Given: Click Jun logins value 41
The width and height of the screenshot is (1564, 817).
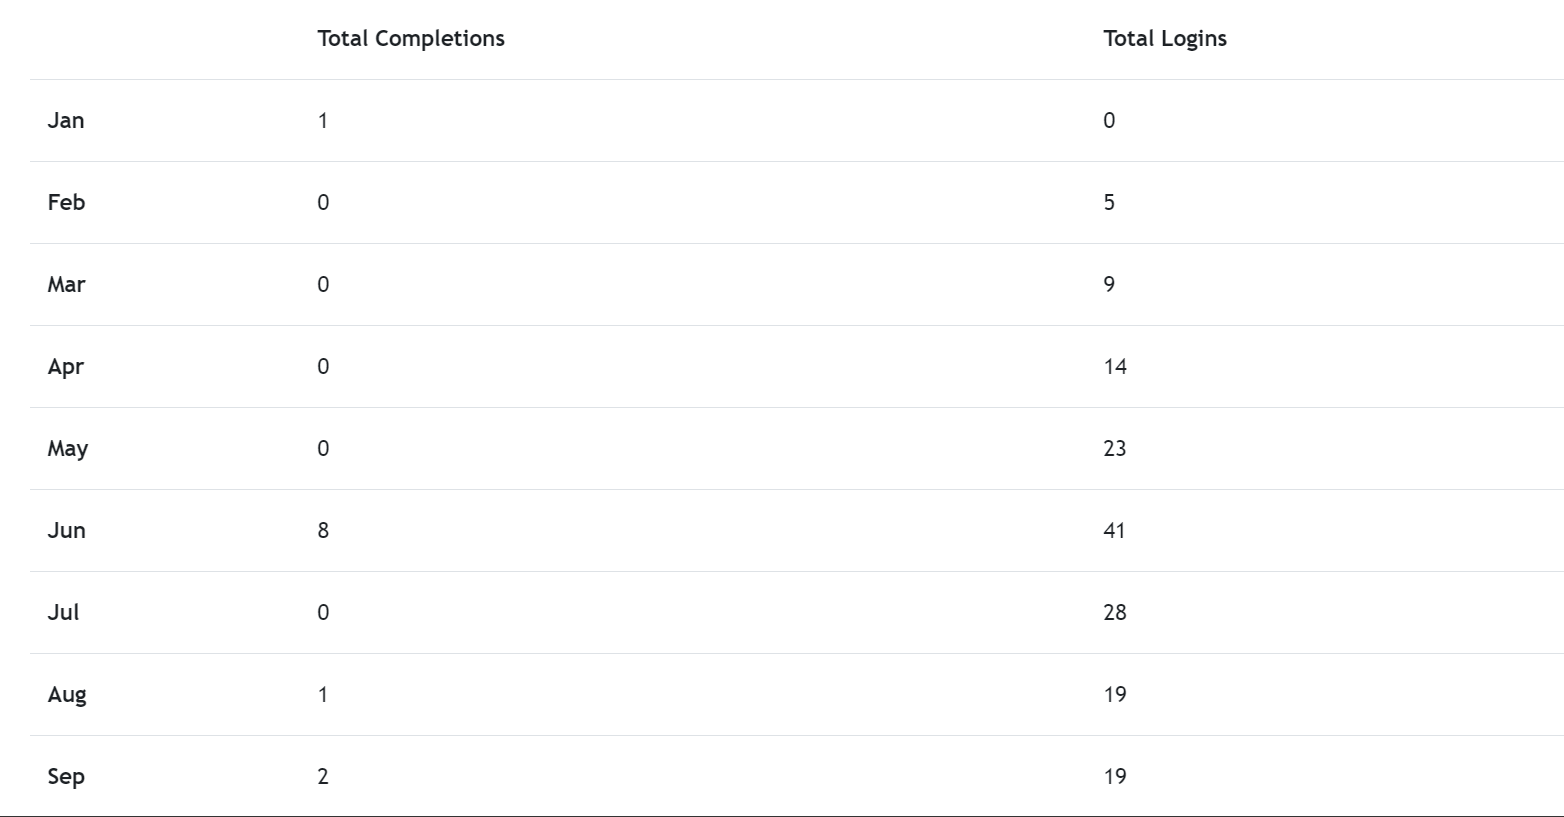Looking at the screenshot, I should [1114, 530].
